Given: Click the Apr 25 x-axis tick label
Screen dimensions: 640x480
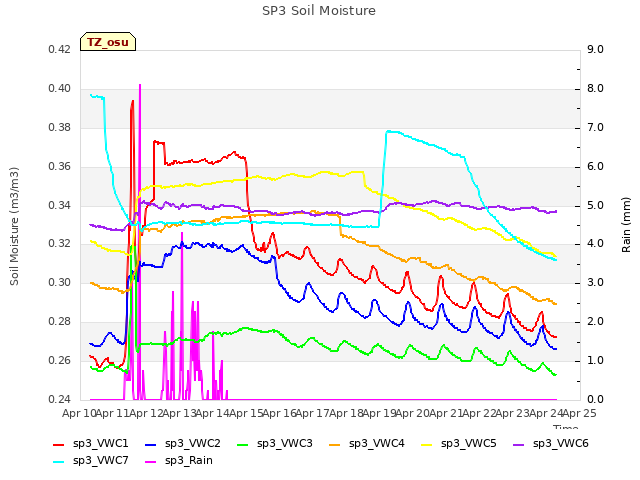Looking at the screenshot, I should click(x=579, y=413).
